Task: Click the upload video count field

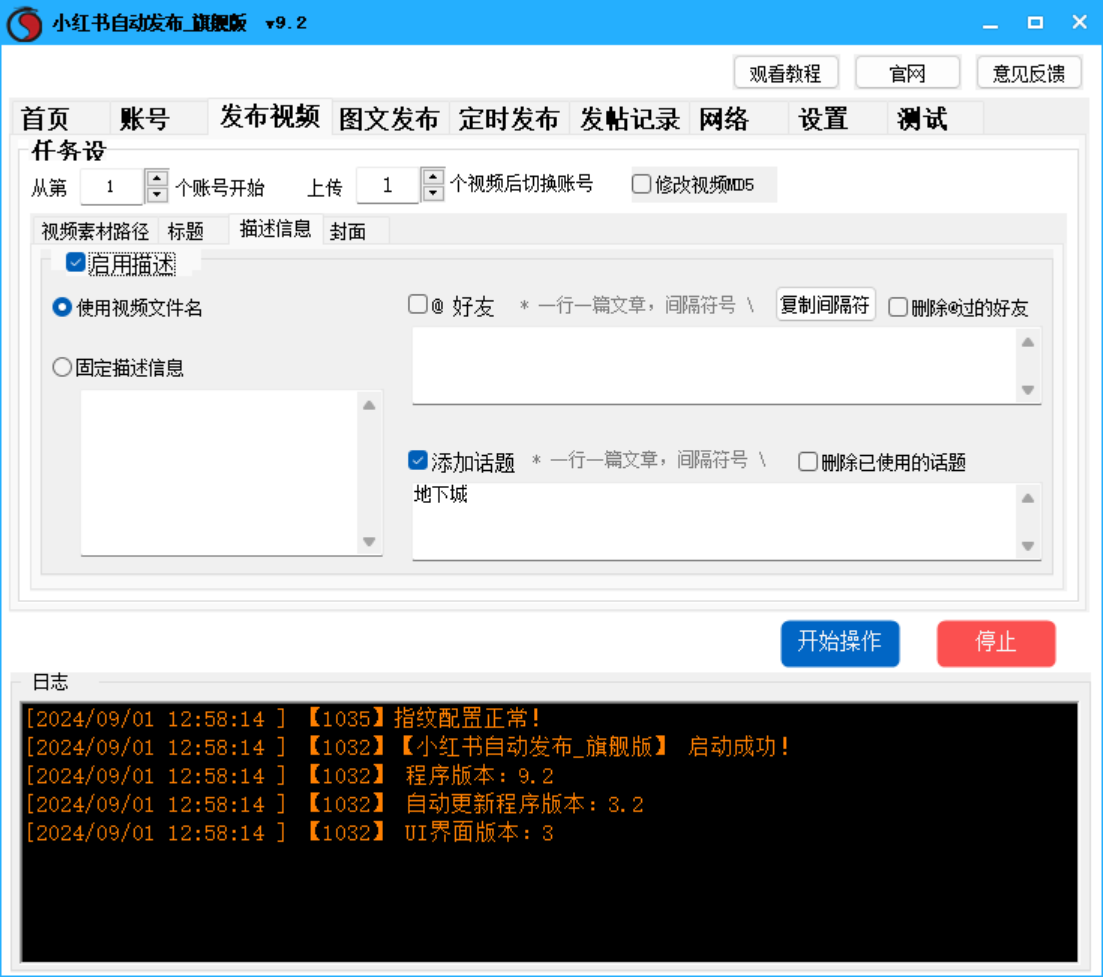Action: [x=388, y=186]
